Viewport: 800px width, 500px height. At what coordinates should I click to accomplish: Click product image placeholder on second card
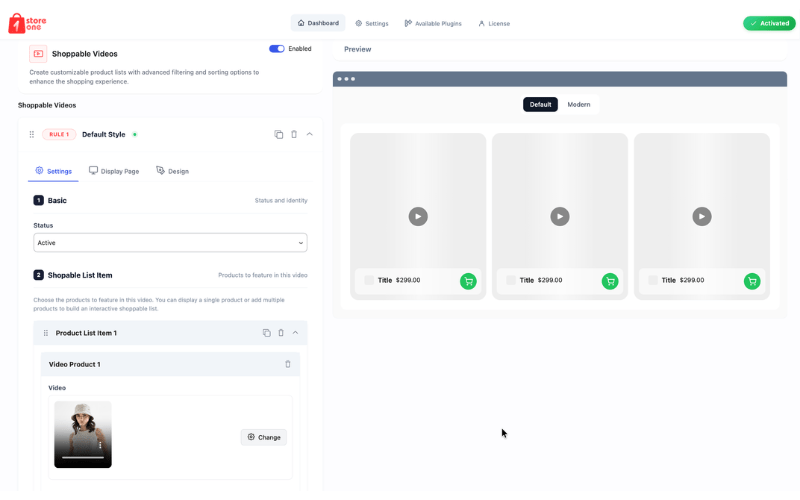(511, 280)
